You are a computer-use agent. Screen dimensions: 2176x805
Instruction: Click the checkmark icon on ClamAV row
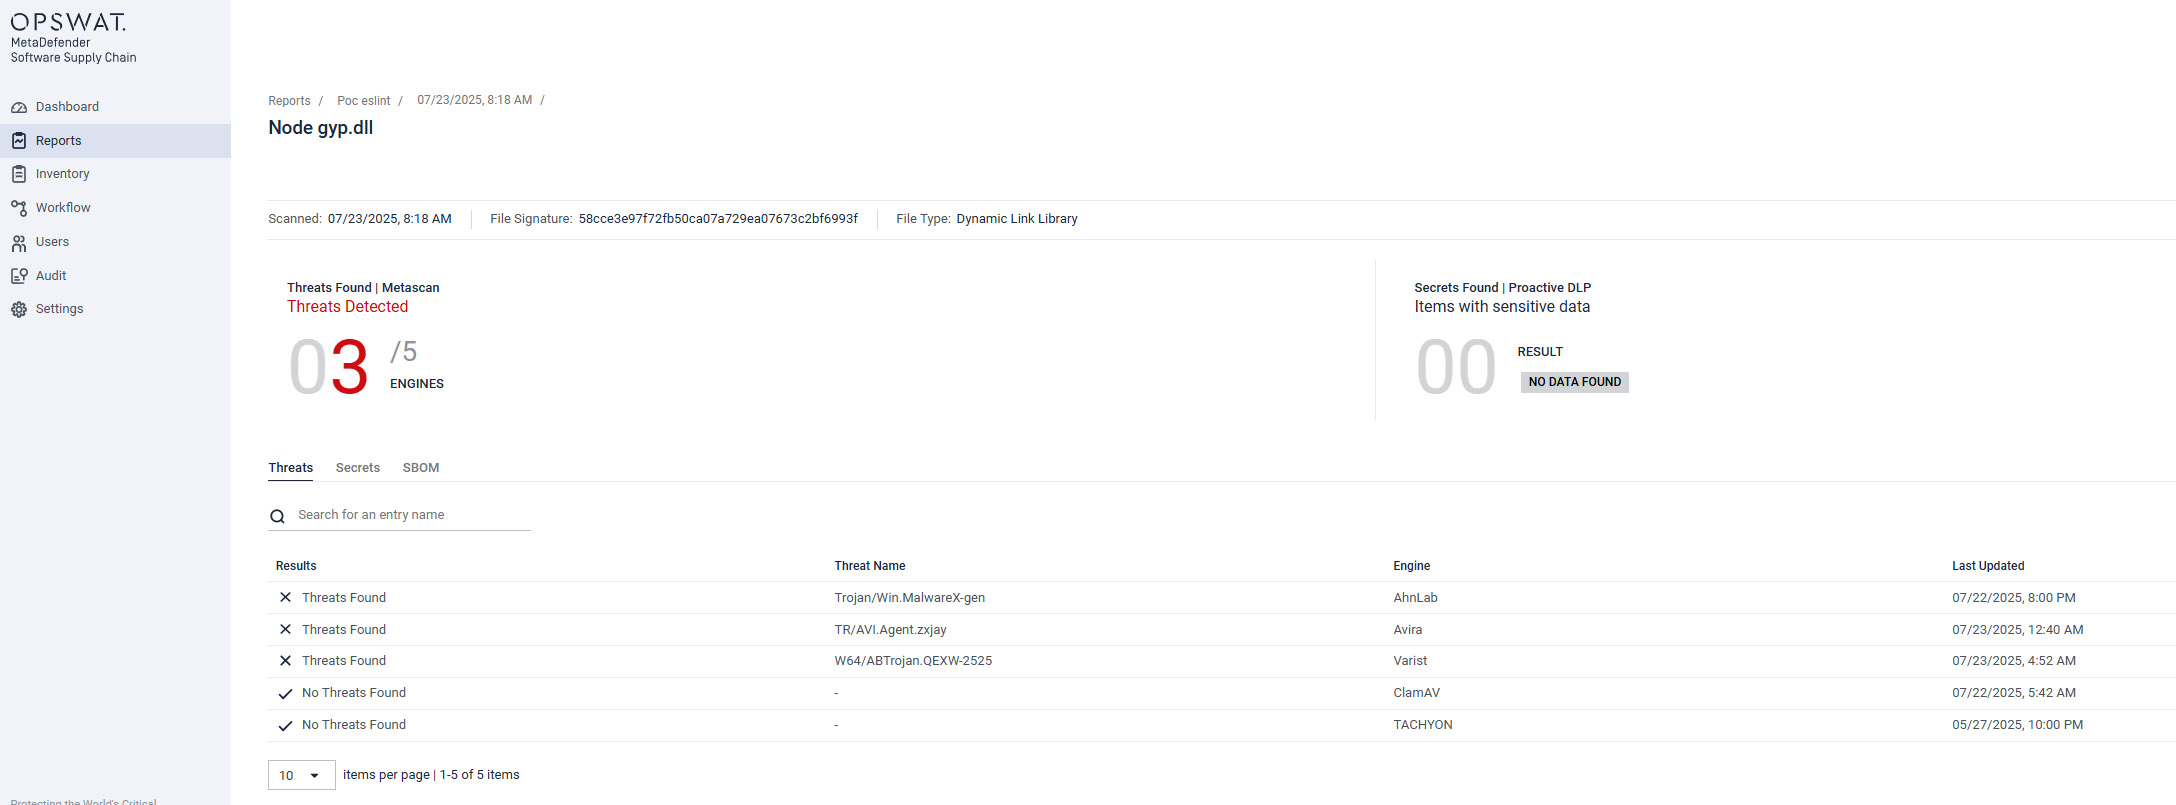(x=285, y=693)
